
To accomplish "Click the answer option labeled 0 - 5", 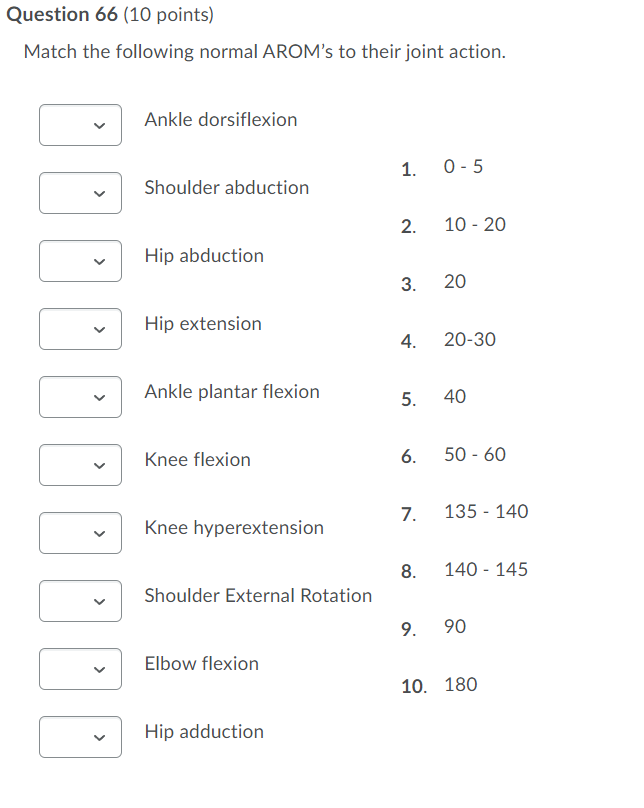I will point(462,167).
